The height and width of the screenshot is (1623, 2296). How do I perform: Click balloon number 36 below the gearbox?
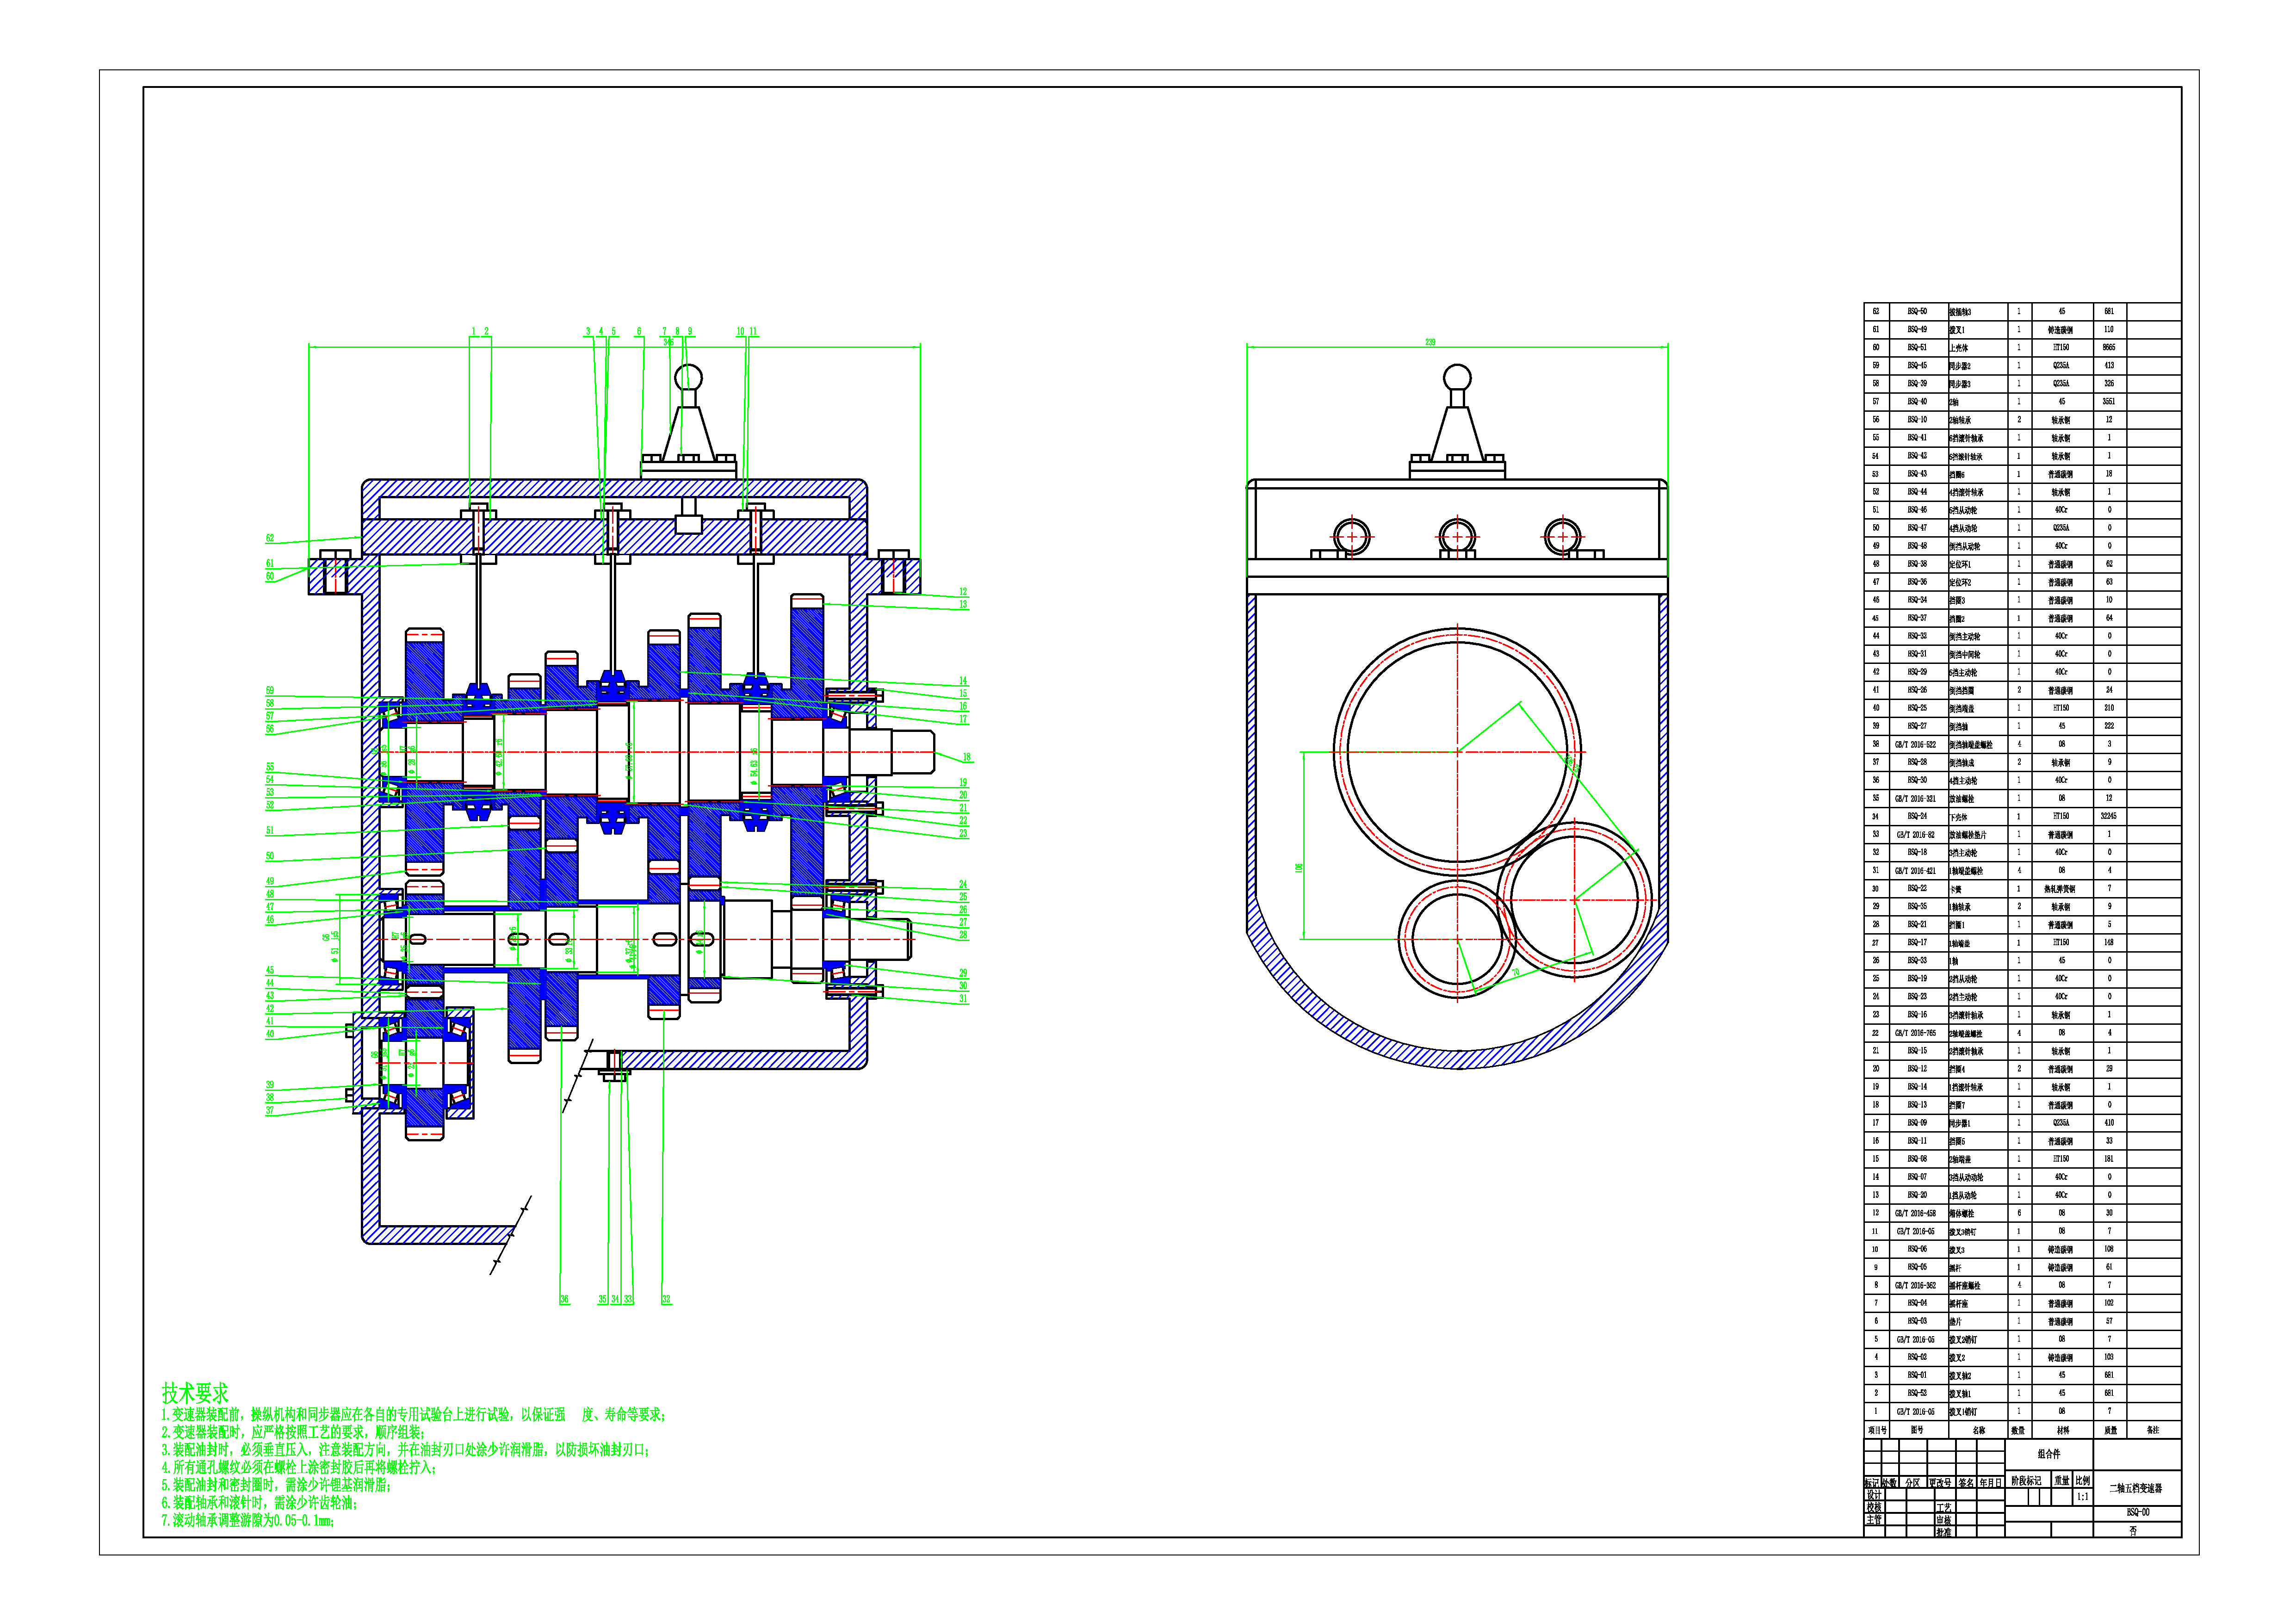pyautogui.click(x=564, y=1299)
